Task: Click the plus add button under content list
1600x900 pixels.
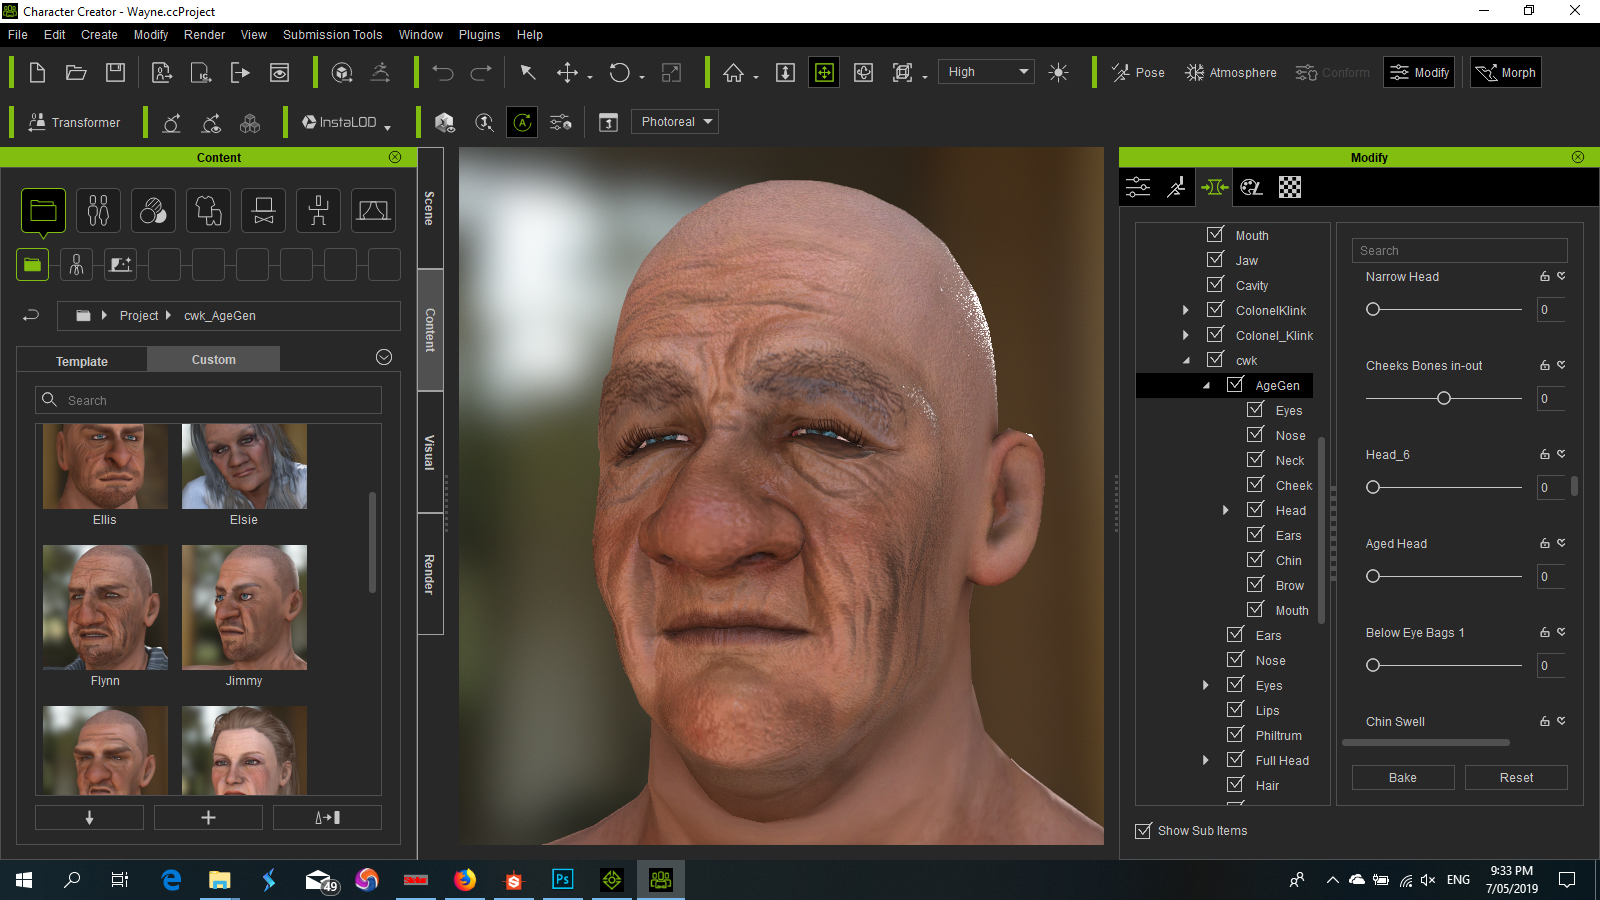Action: [208, 817]
